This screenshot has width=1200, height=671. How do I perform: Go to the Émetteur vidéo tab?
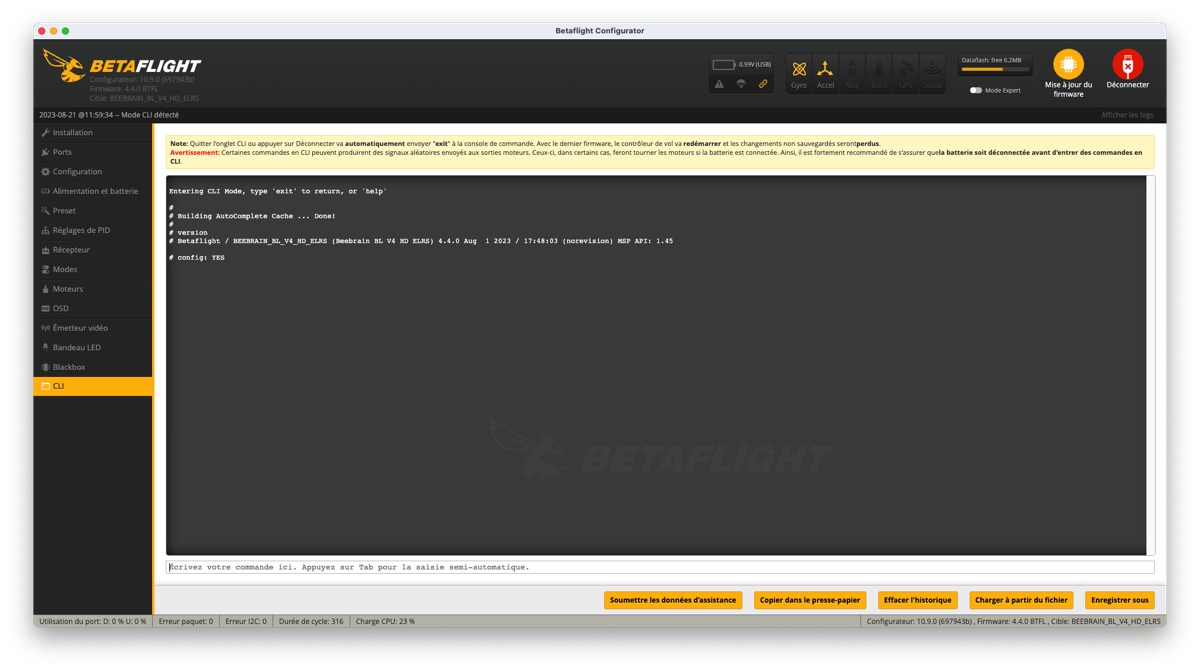93,327
